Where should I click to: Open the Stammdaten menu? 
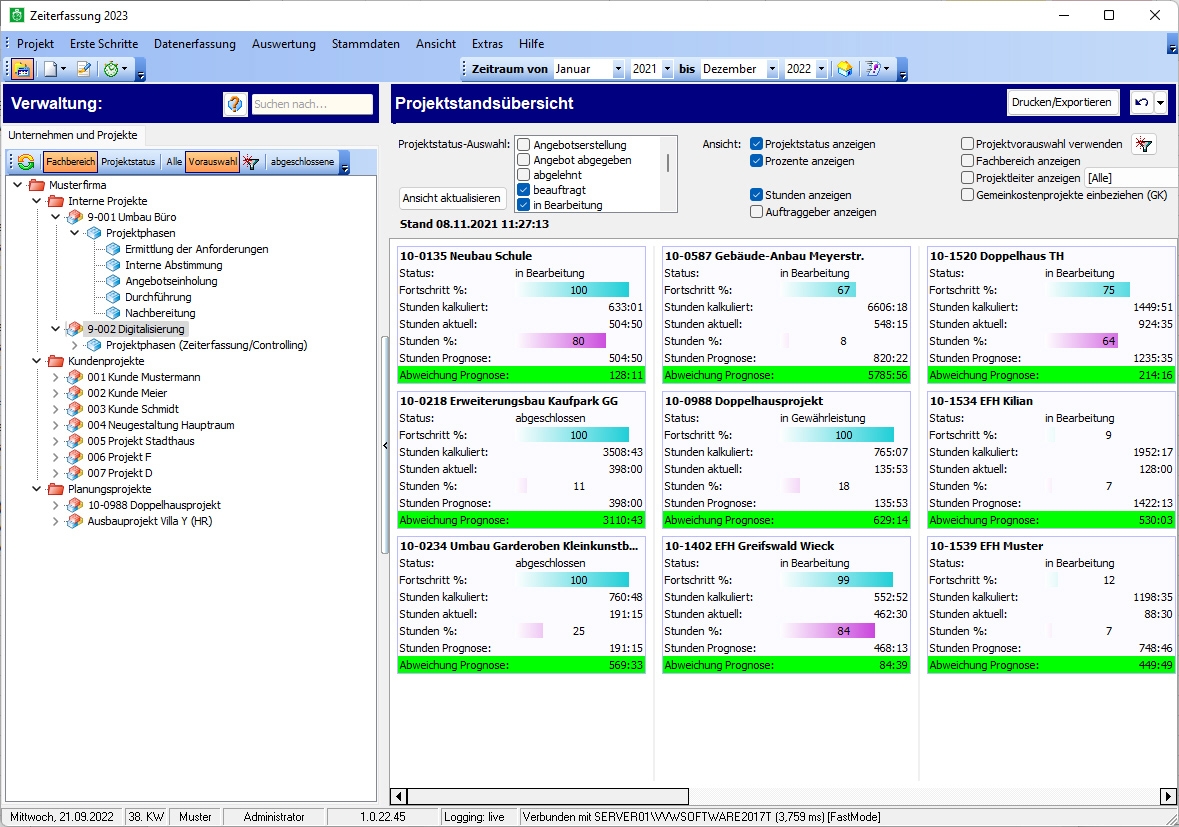pyautogui.click(x=365, y=44)
